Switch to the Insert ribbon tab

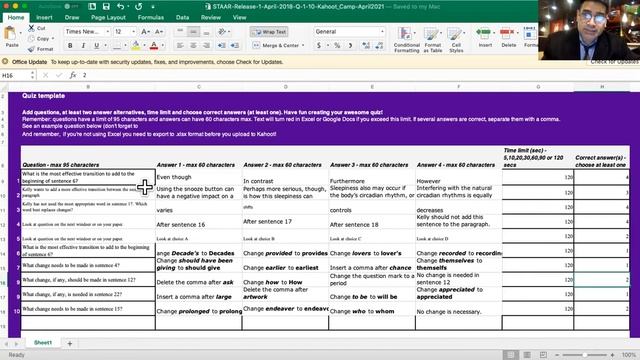[x=44, y=18]
